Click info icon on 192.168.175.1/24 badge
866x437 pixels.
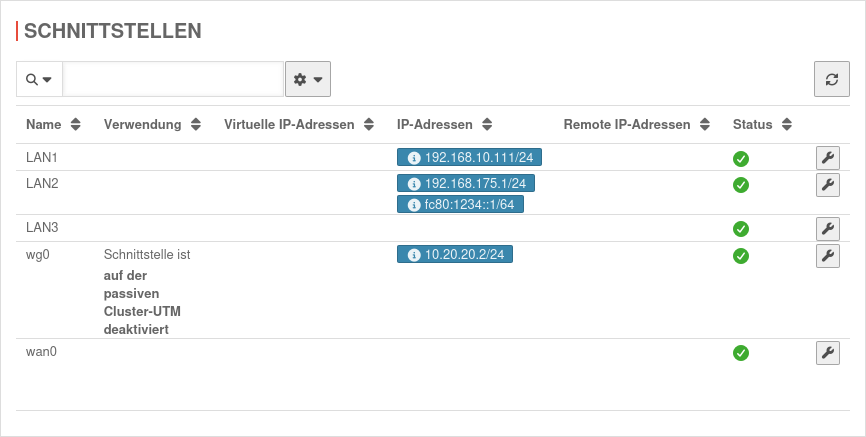tap(414, 183)
